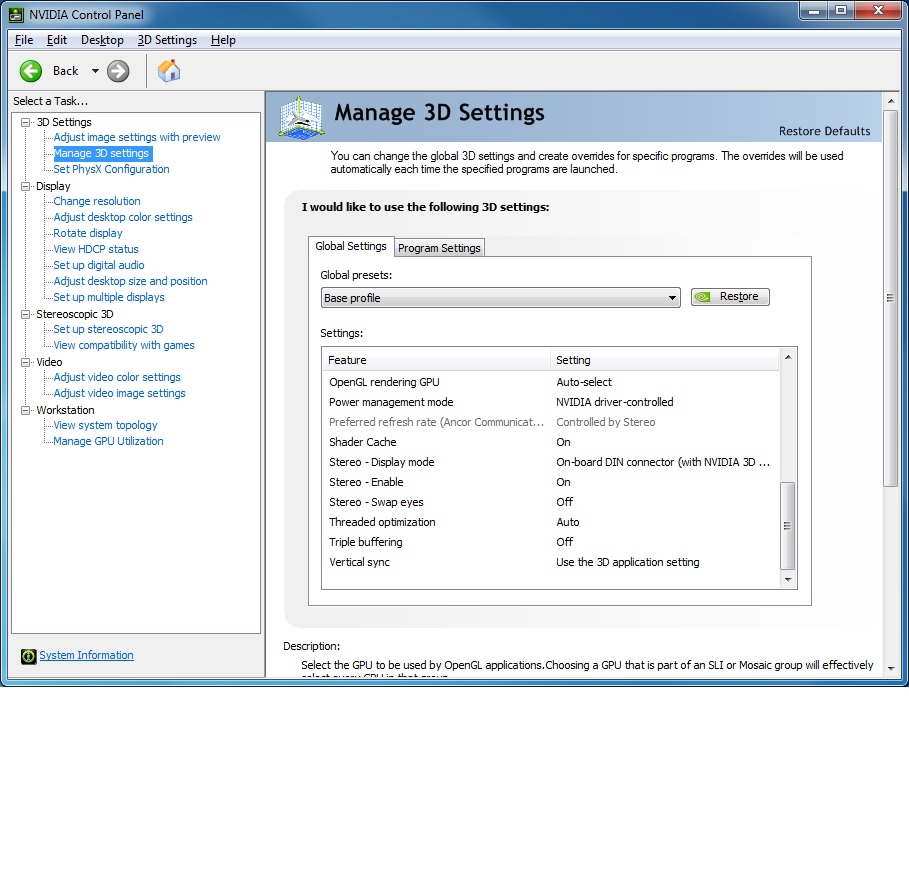
Task: Open the Global presets Base profile dropdown
Action: point(500,298)
